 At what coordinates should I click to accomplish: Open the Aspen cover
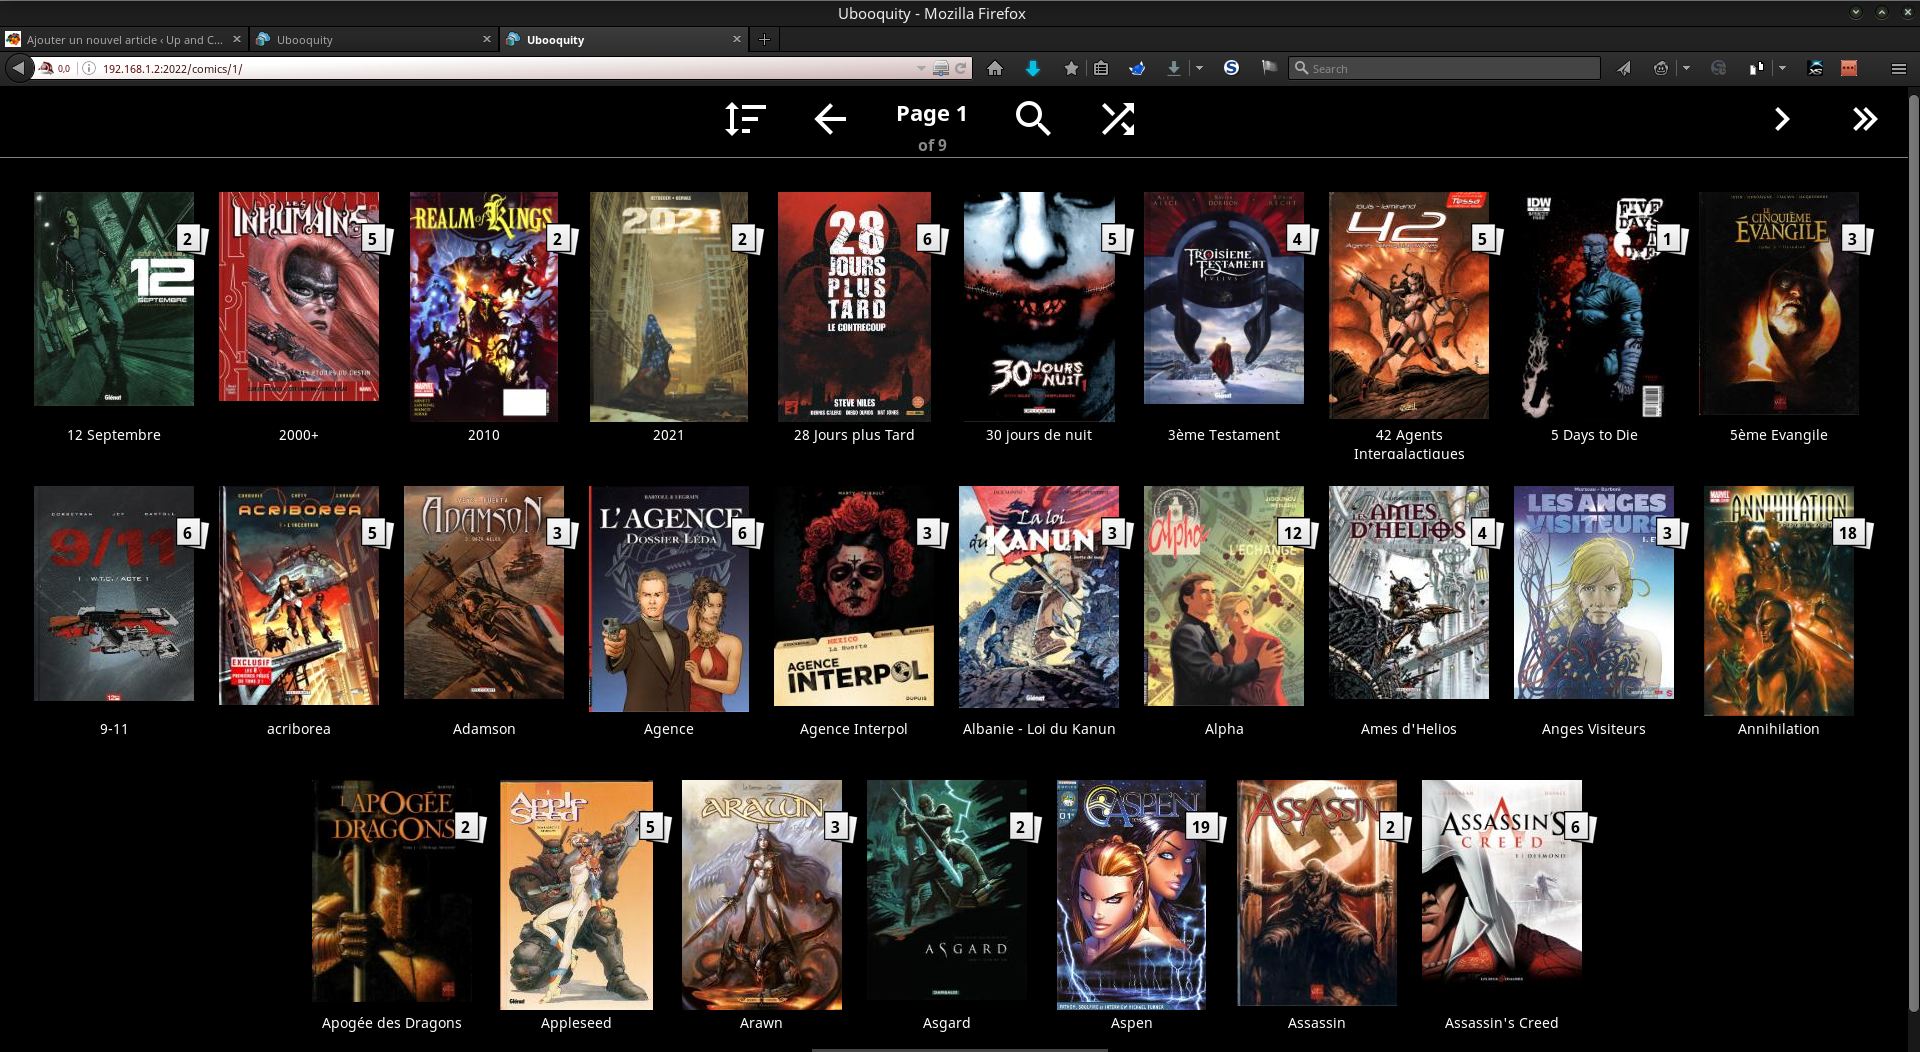click(x=1132, y=895)
